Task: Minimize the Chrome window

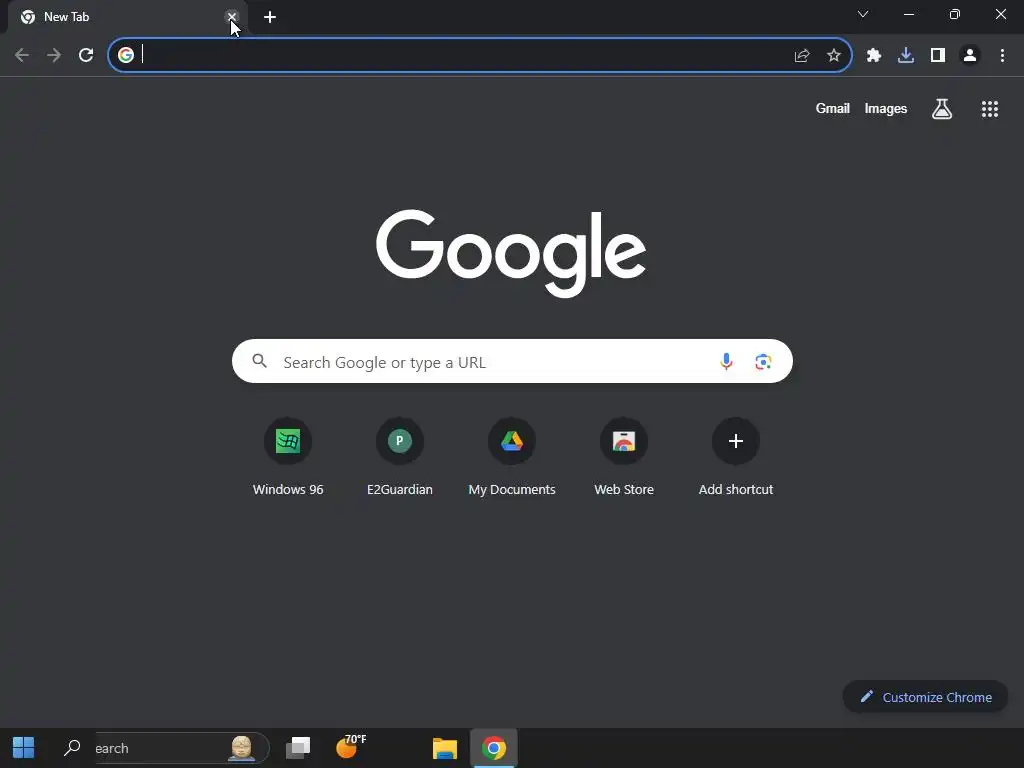Action: tap(909, 14)
